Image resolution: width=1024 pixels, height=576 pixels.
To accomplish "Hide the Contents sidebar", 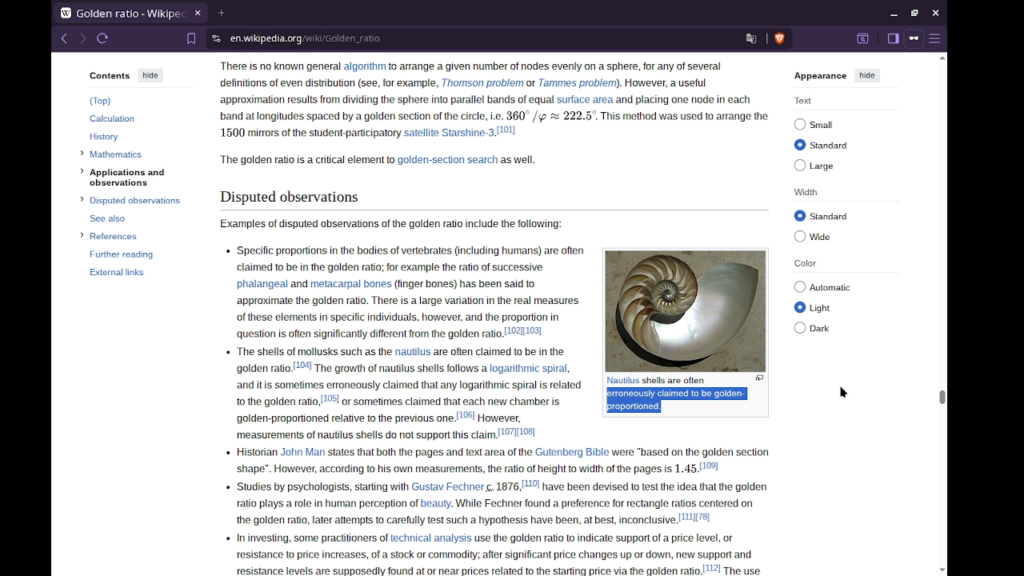I will pos(150,75).
